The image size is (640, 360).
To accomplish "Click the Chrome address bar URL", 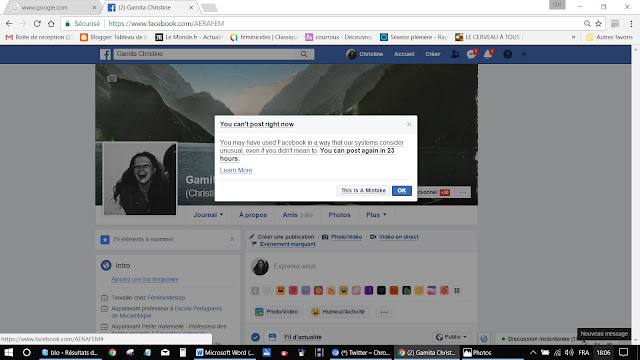I will [x=167, y=24].
